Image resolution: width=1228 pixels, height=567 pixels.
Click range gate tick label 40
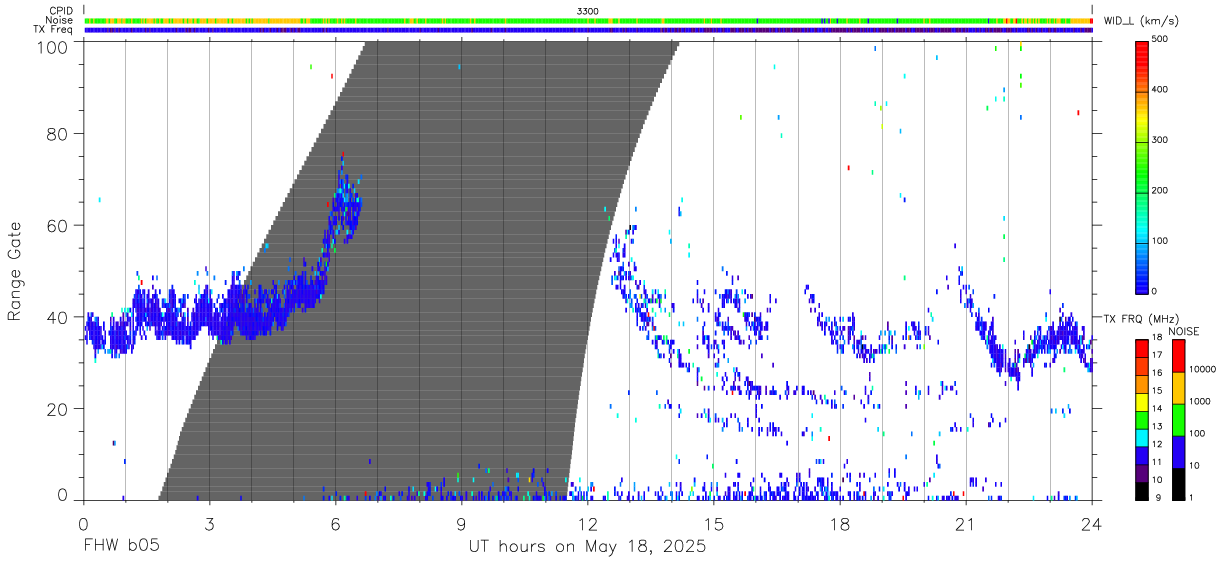point(57,317)
